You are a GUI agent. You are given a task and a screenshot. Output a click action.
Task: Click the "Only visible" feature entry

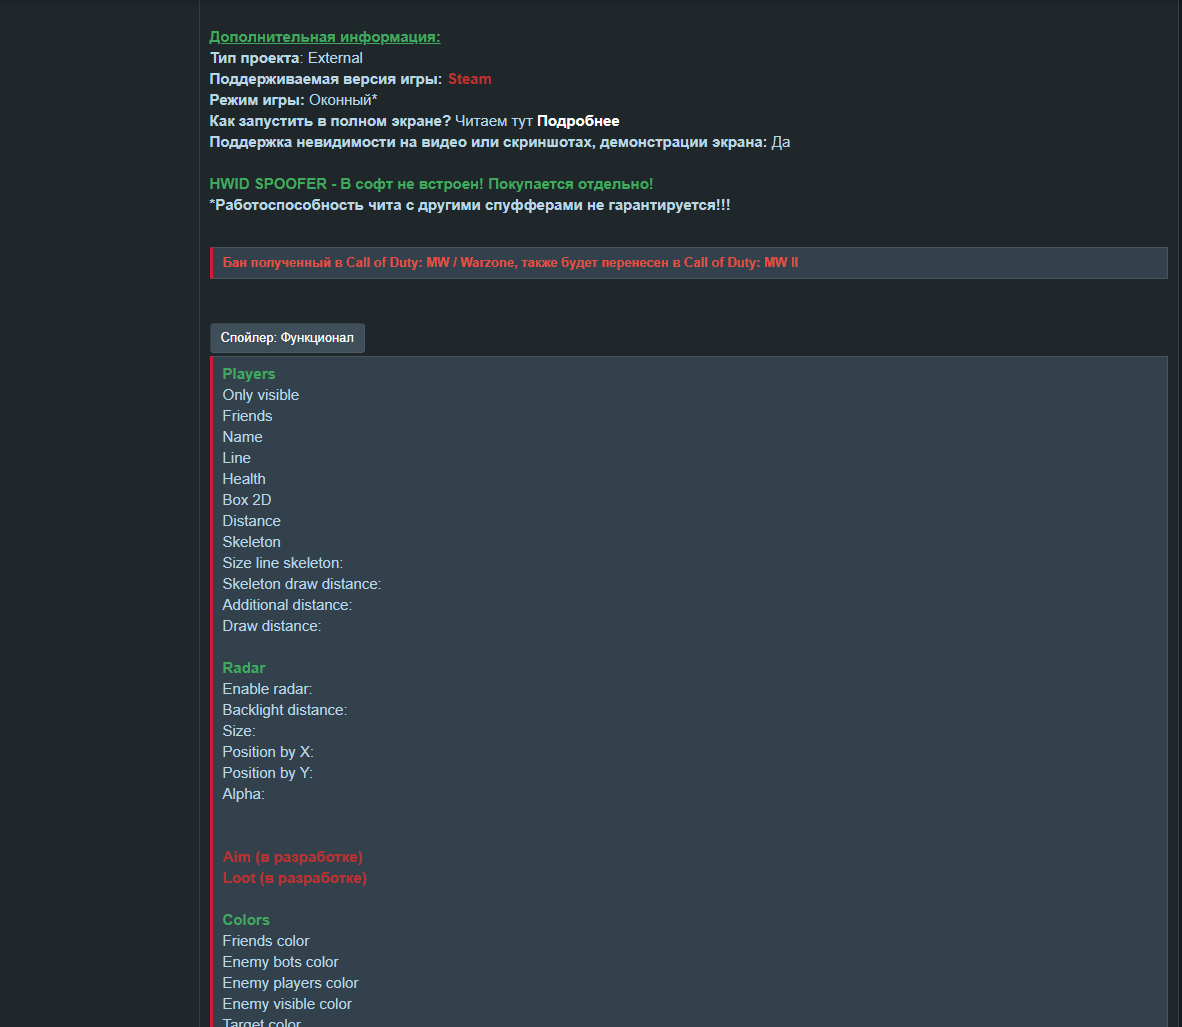pos(261,395)
